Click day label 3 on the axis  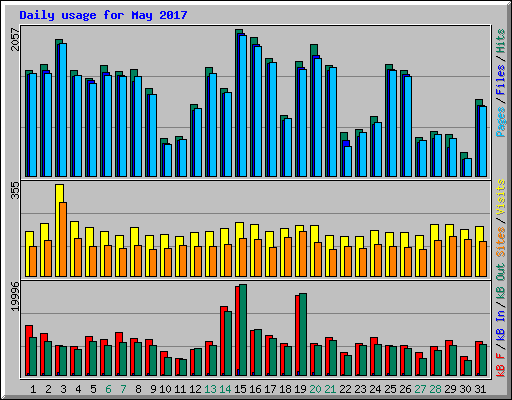pyautogui.click(x=63, y=389)
